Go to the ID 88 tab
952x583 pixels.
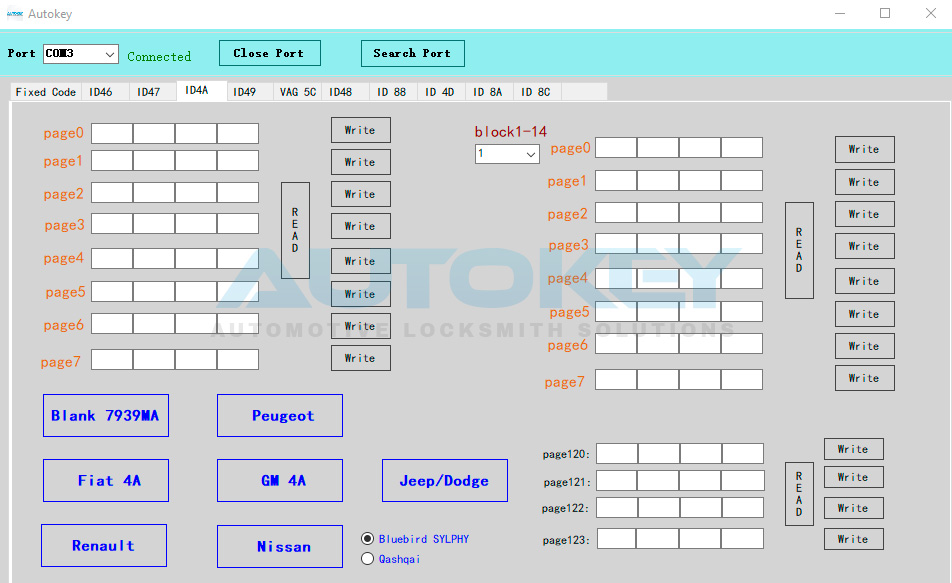392,92
